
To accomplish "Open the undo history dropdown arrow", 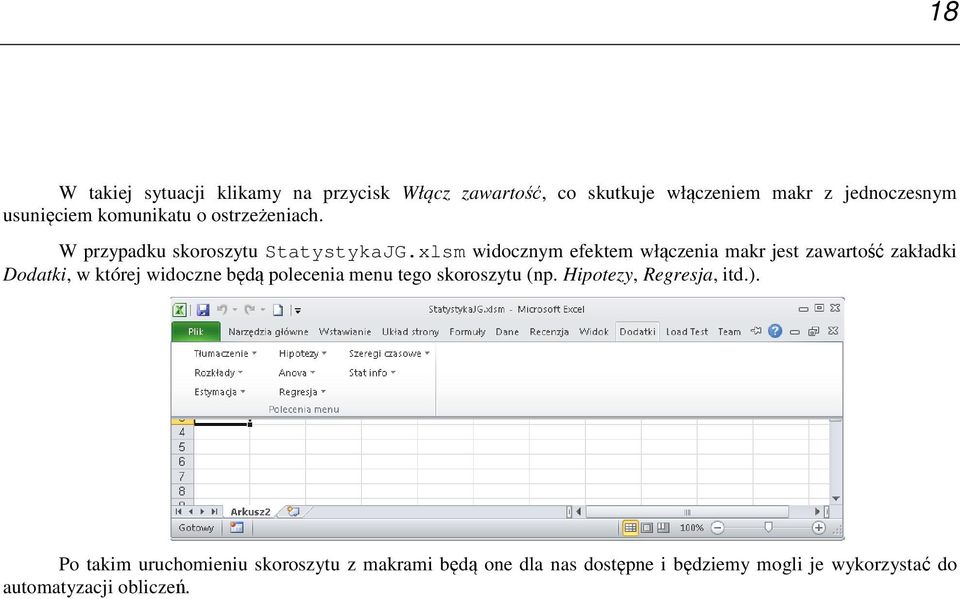I will tap(234, 310).
